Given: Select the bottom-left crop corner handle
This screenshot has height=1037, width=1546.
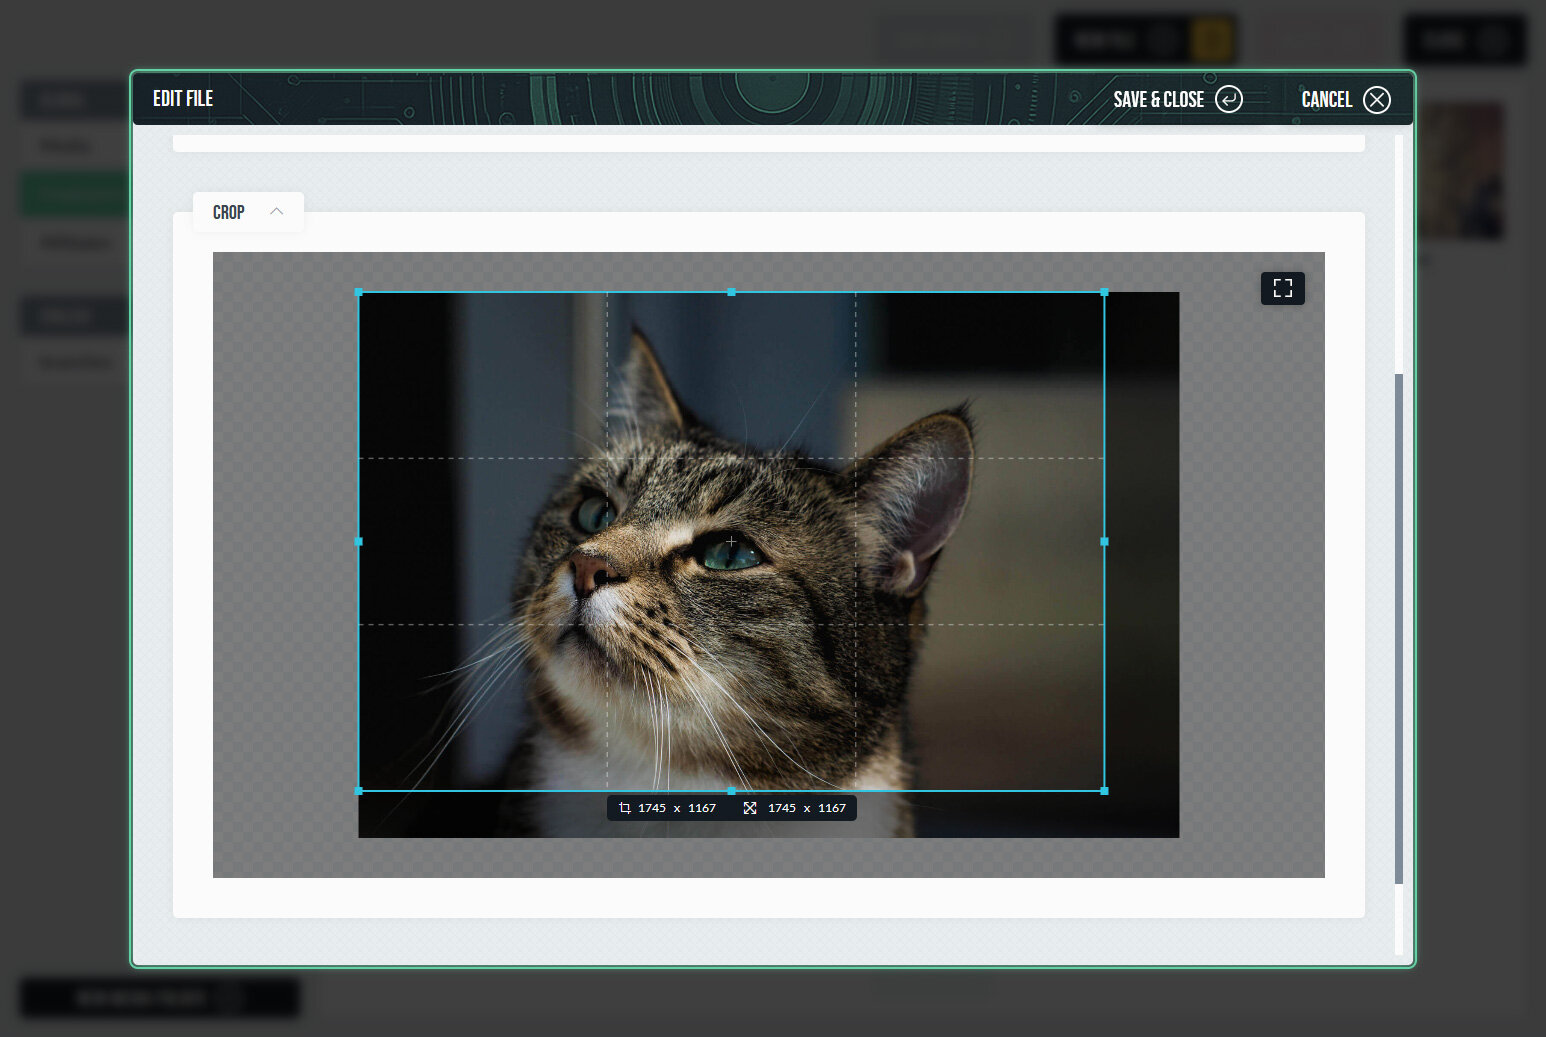Looking at the screenshot, I should [x=359, y=791].
